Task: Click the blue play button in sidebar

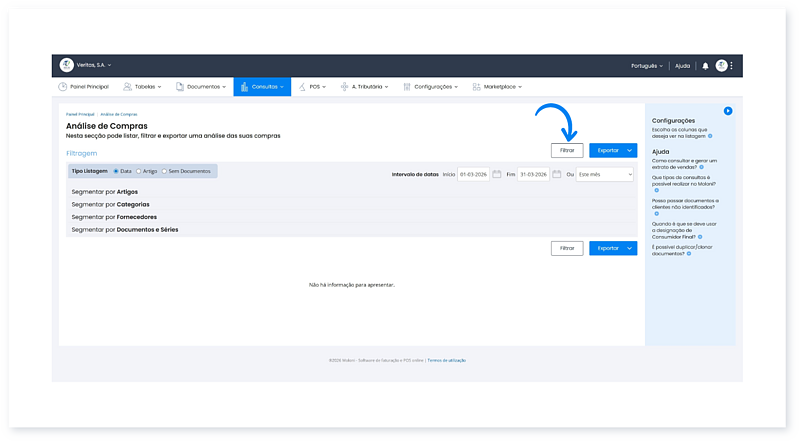Action: click(x=728, y=111)
